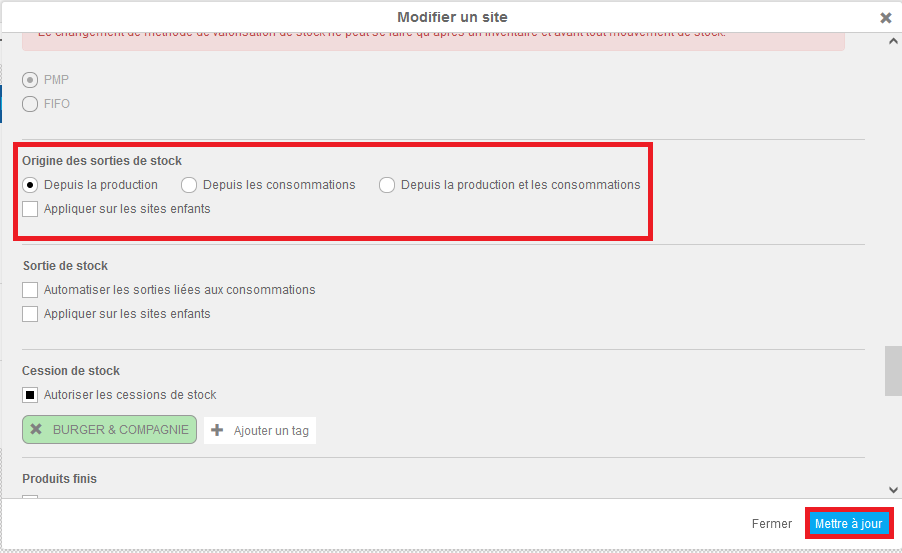Remove the BURGER & COMPAGNIE tag

(x=36, y=429)
